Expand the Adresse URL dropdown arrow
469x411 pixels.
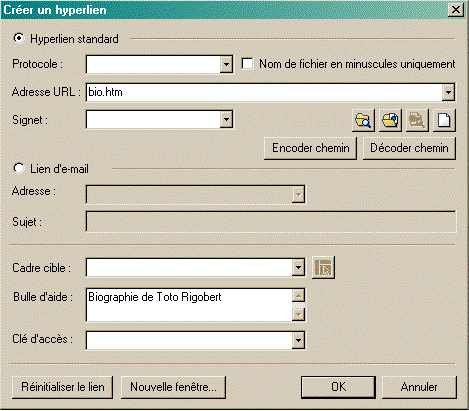coord(448,92)
